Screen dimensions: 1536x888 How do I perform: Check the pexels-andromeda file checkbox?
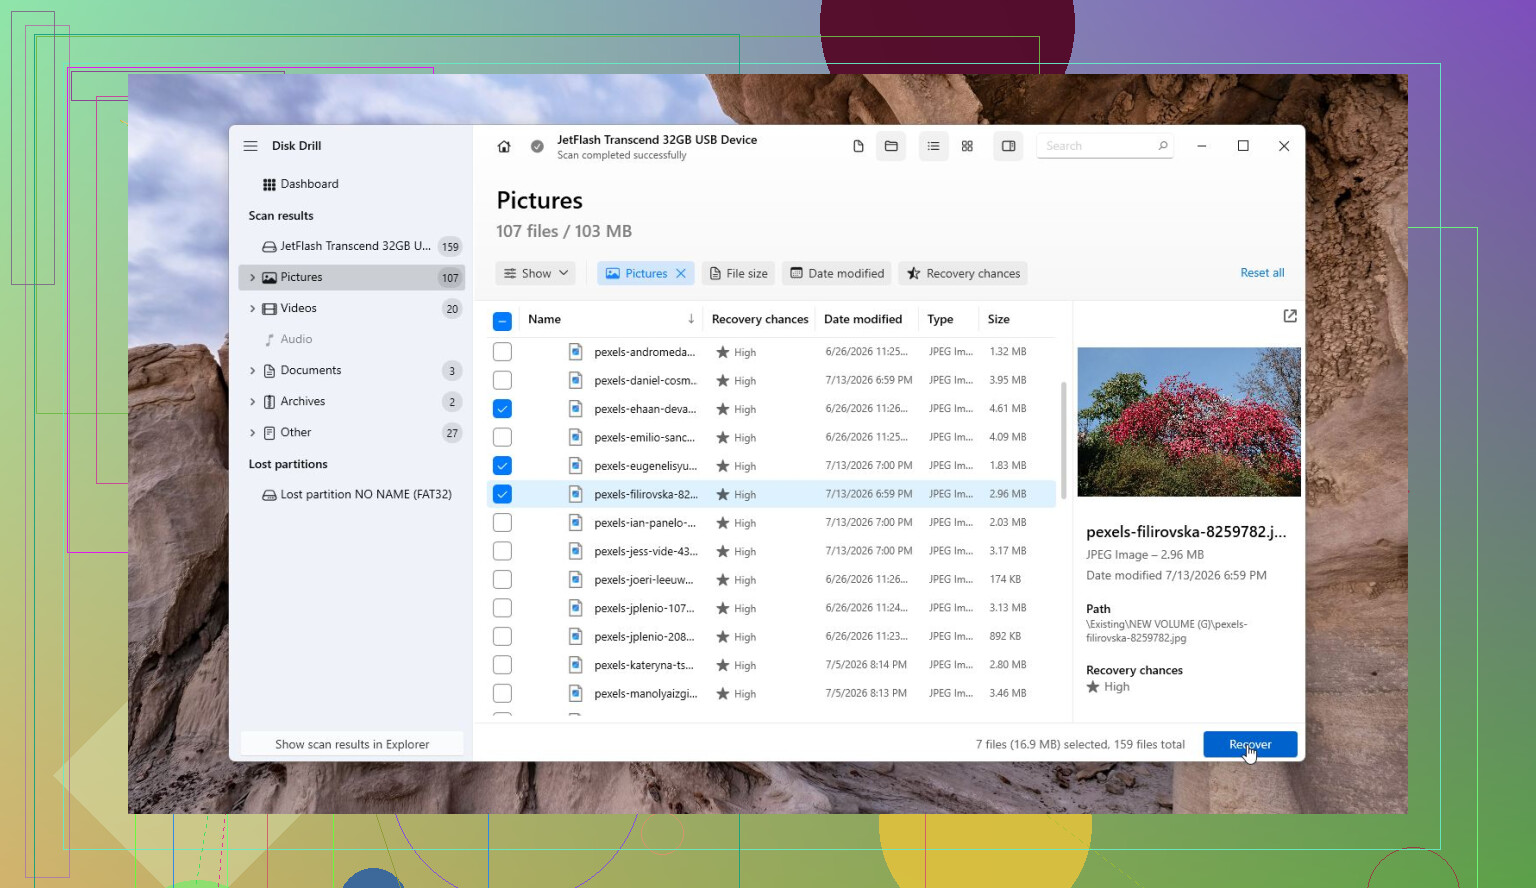(502, 352)
